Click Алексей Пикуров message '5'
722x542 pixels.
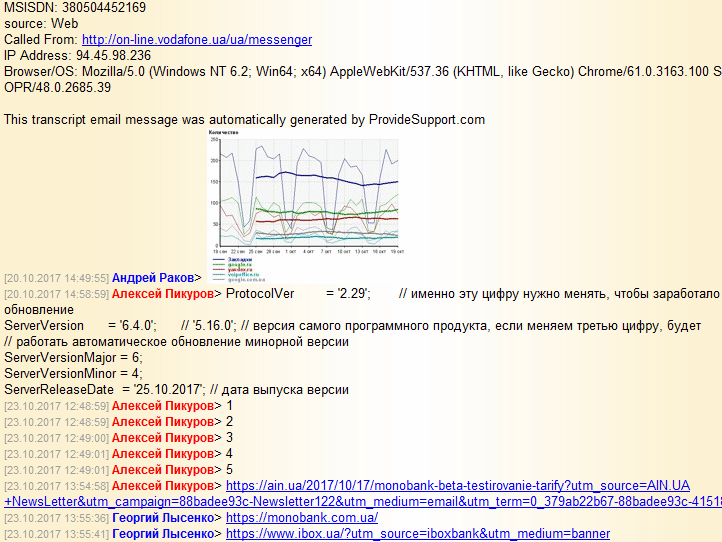(x=229, y=470)
